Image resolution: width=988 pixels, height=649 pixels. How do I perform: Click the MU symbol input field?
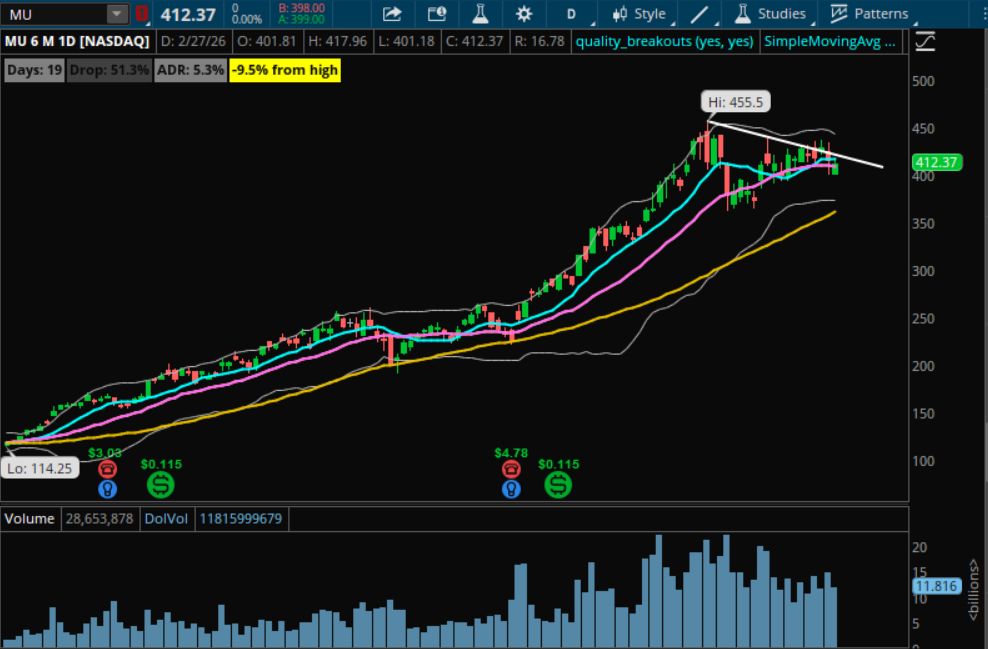pos(53,14)
